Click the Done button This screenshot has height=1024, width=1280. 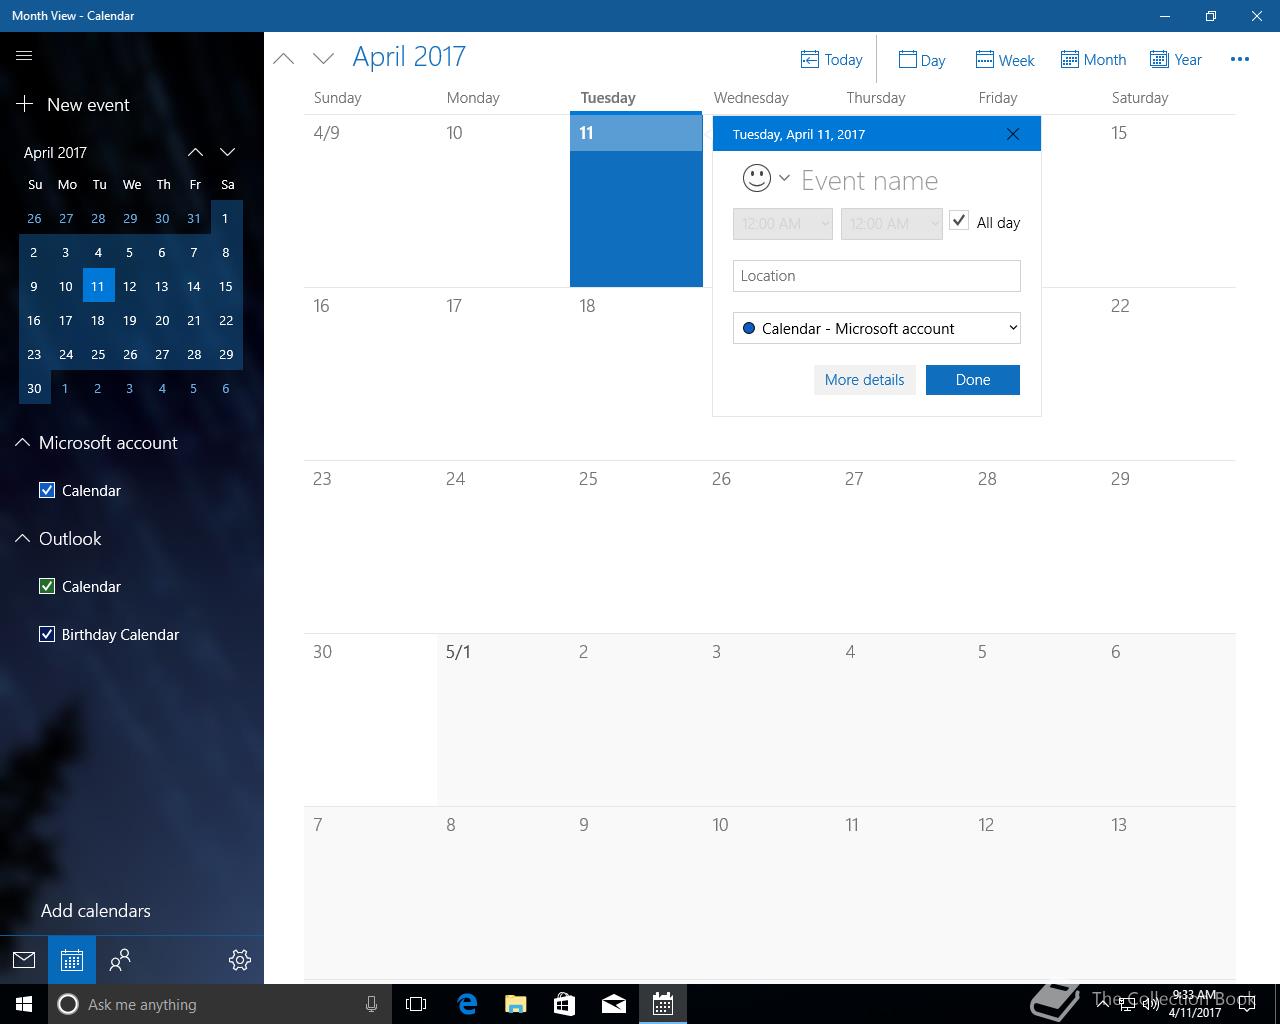point(973,380)
